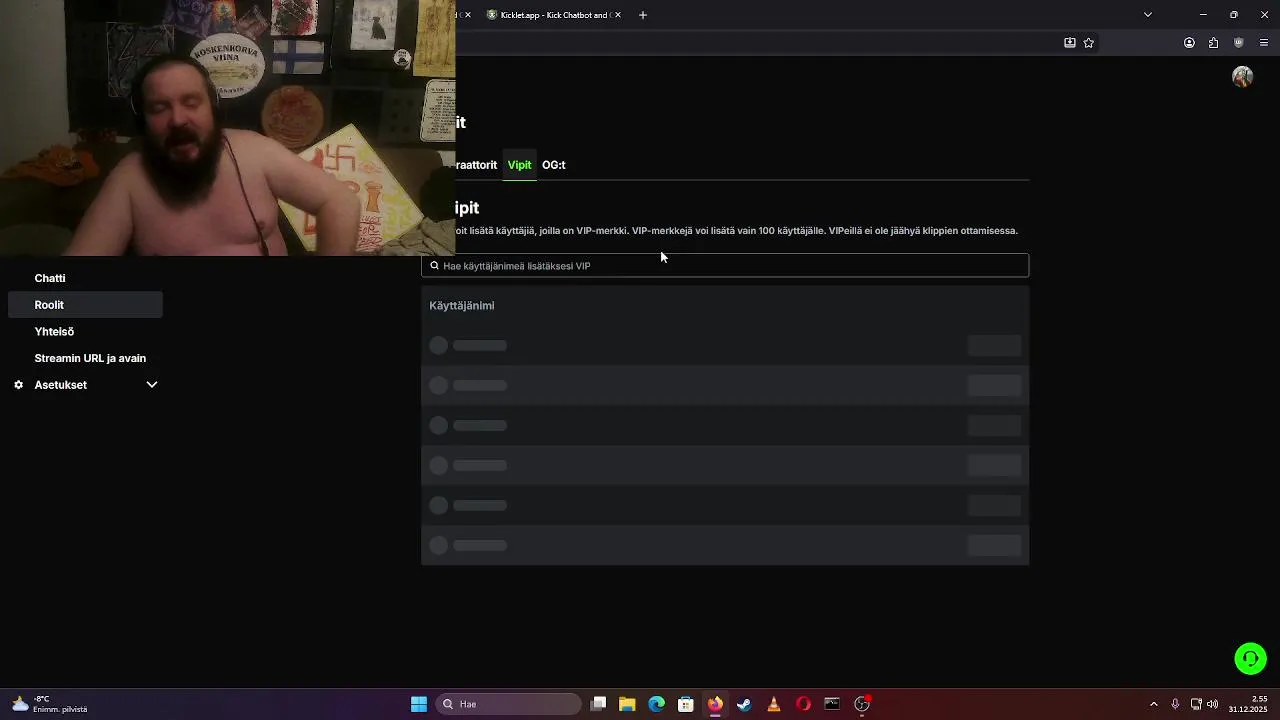Open the volume speaker tray icon

point(1212,704)
